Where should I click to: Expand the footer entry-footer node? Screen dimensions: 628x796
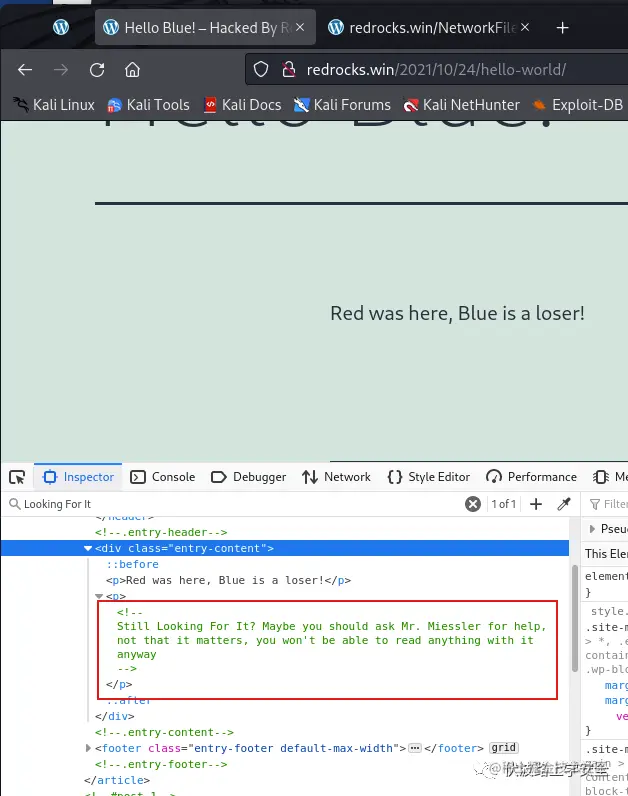[x=88, y=748]
